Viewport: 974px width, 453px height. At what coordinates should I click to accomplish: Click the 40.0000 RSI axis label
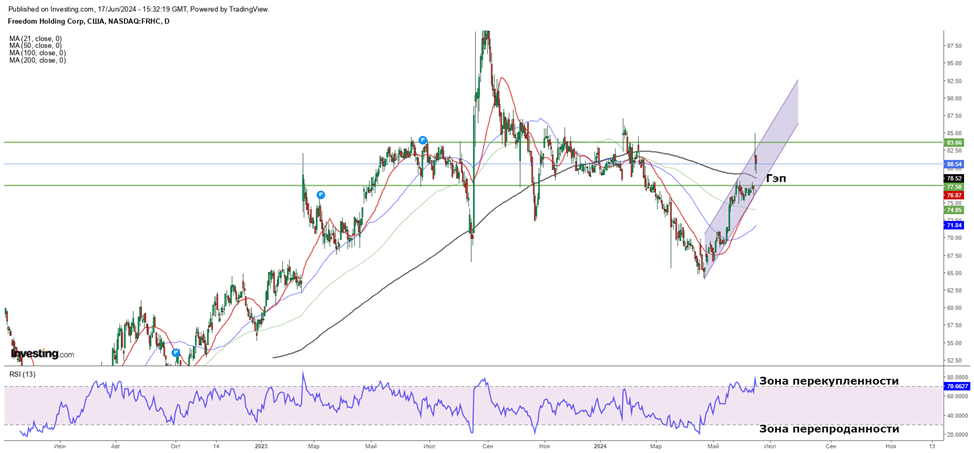[957, 416]
